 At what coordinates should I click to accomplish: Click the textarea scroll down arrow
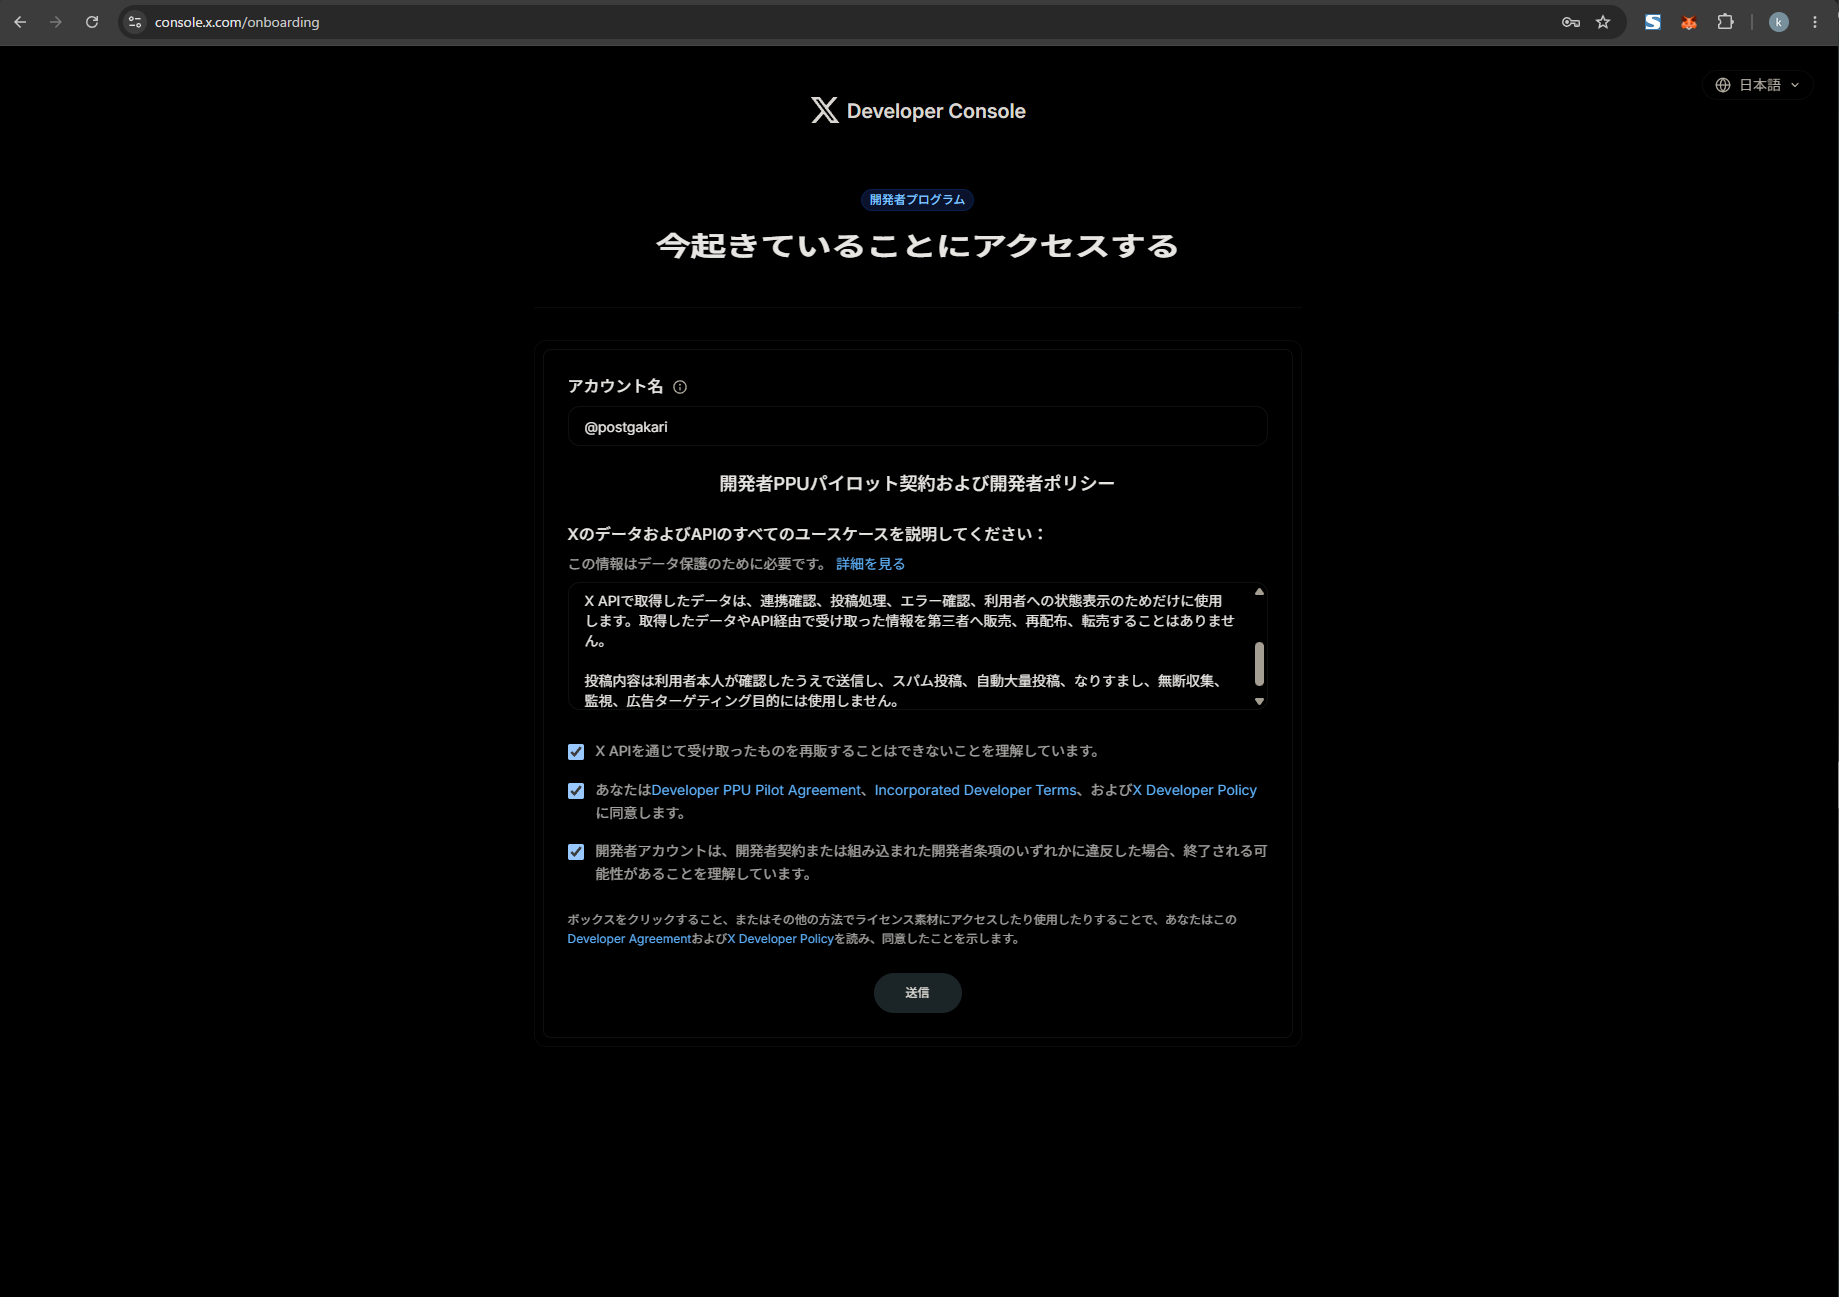click(x=1259, y=701)
